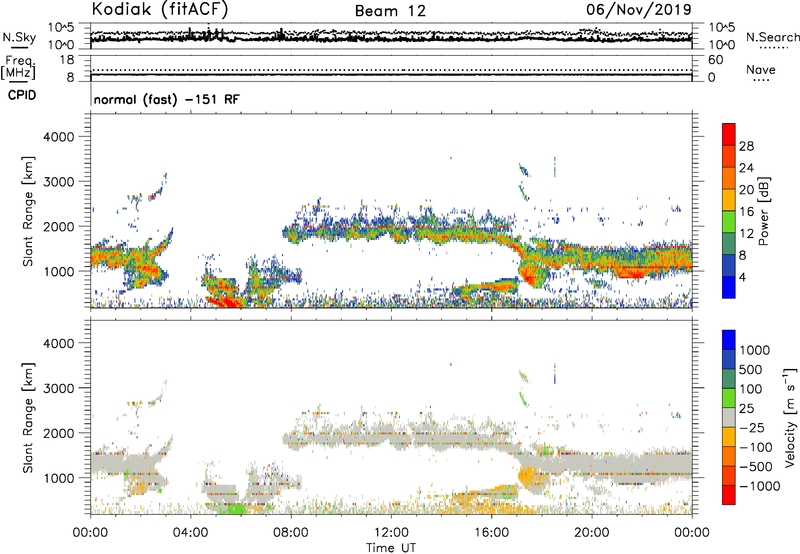Viewport: 800px width, 554px height.
Task: Click the '16' power colorbar tick
Action: pos(746,212)
